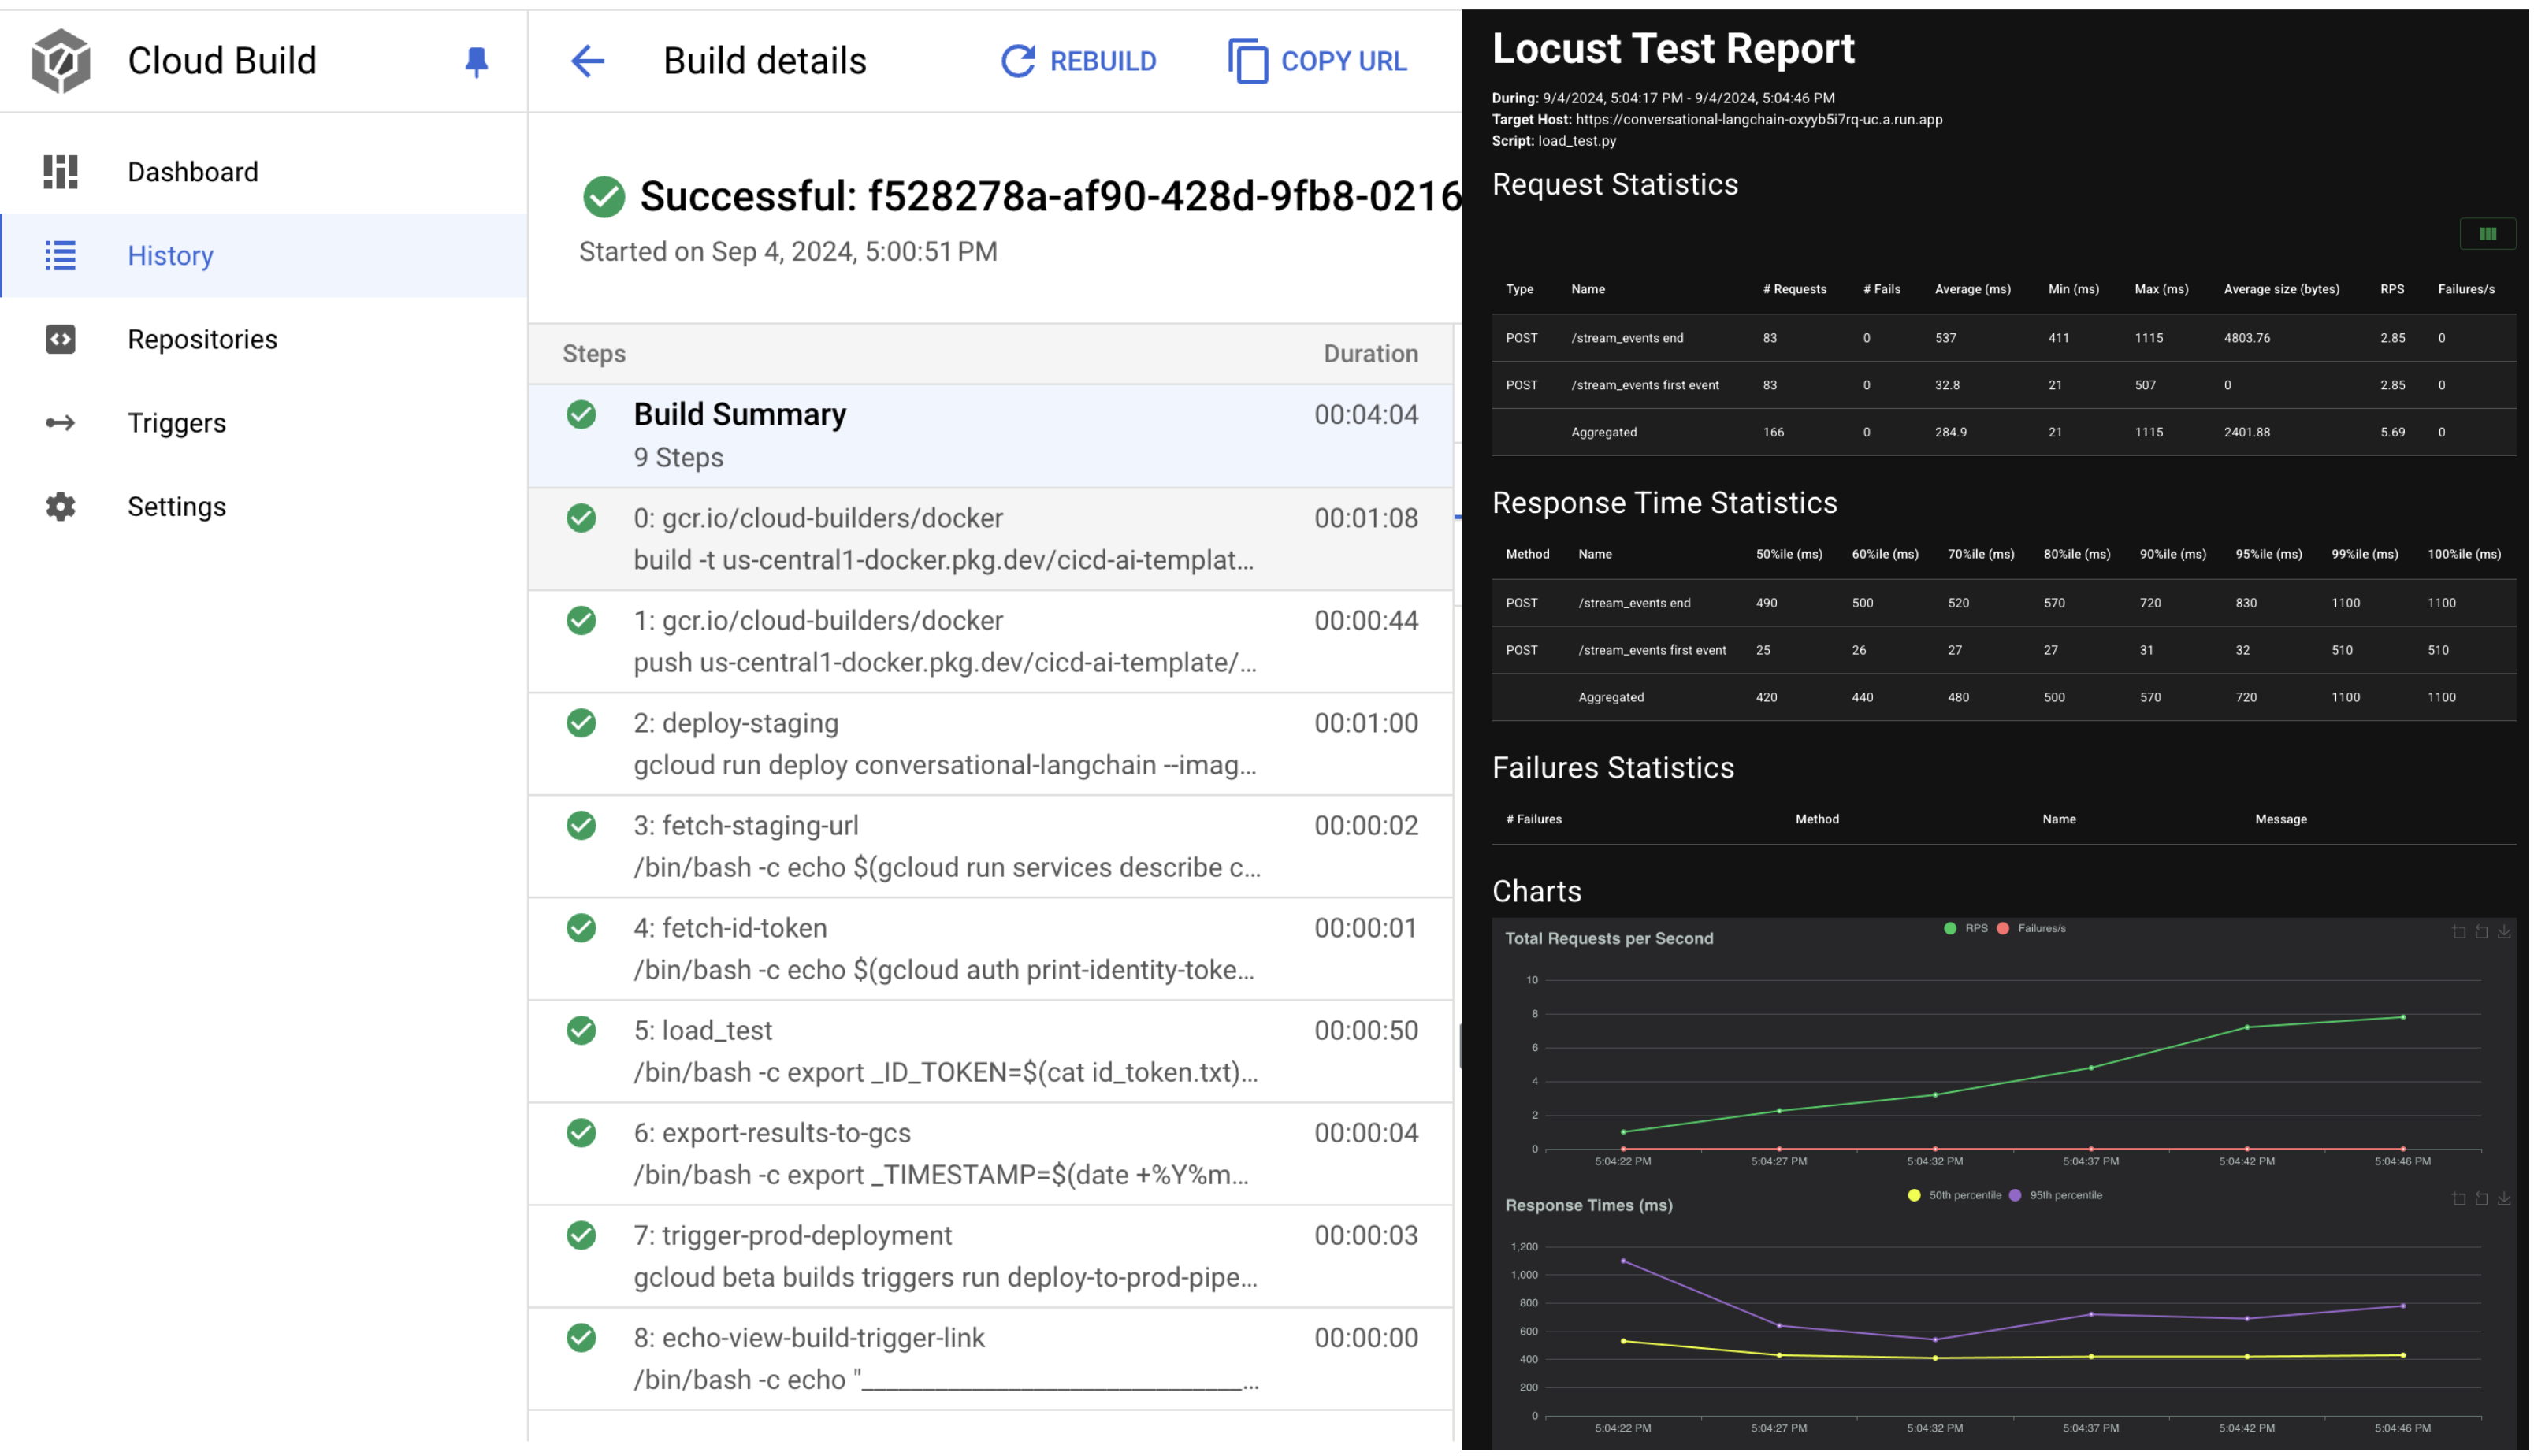Toggle 50th percentile yellow legend swatch
This screenshot has width=2534, height=1456.
pos(1914,1196)
